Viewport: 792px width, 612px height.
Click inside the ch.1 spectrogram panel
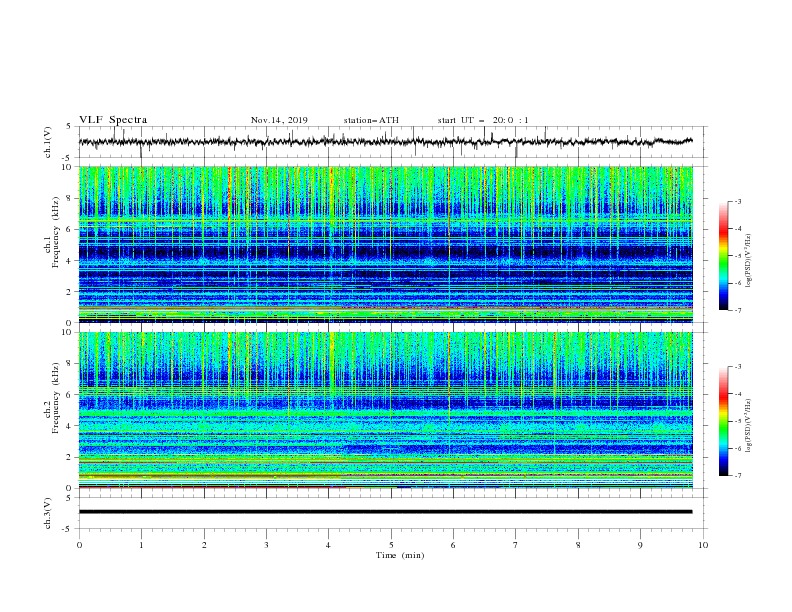[x=385, y=244]
